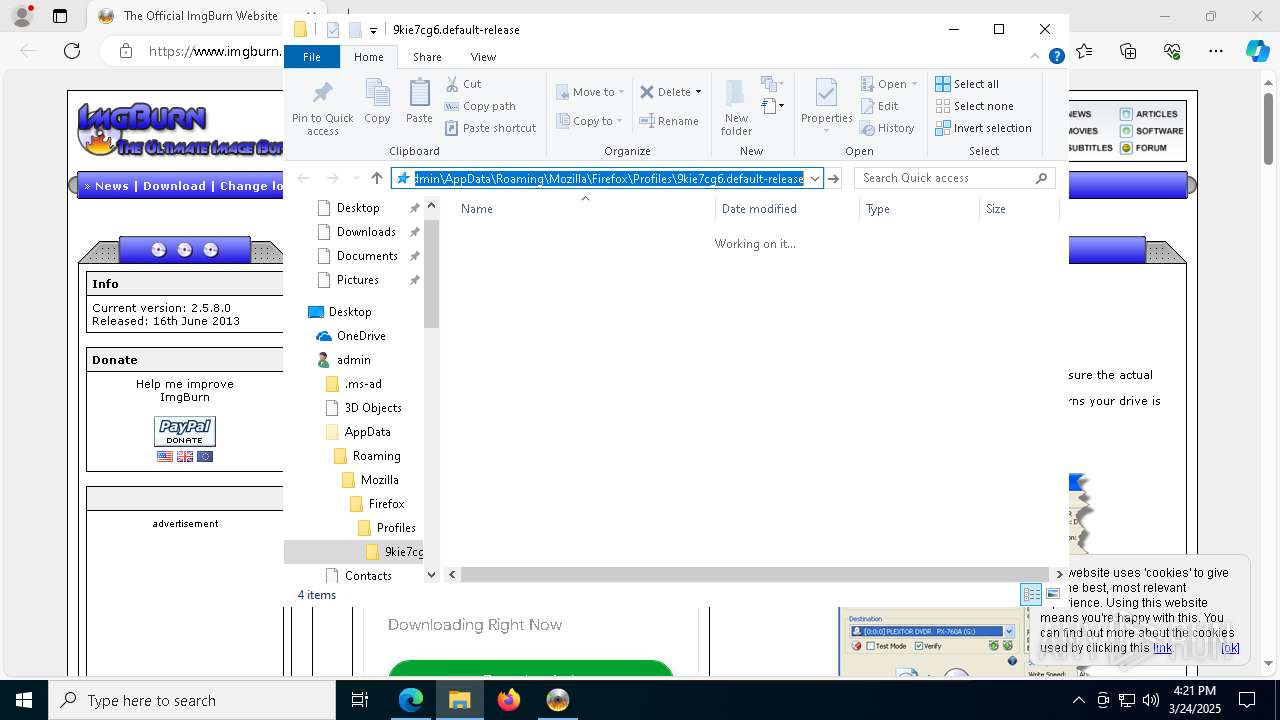
Task: Open Customize Quick Access Toolbar dropdown
Action: pos(373,31)
